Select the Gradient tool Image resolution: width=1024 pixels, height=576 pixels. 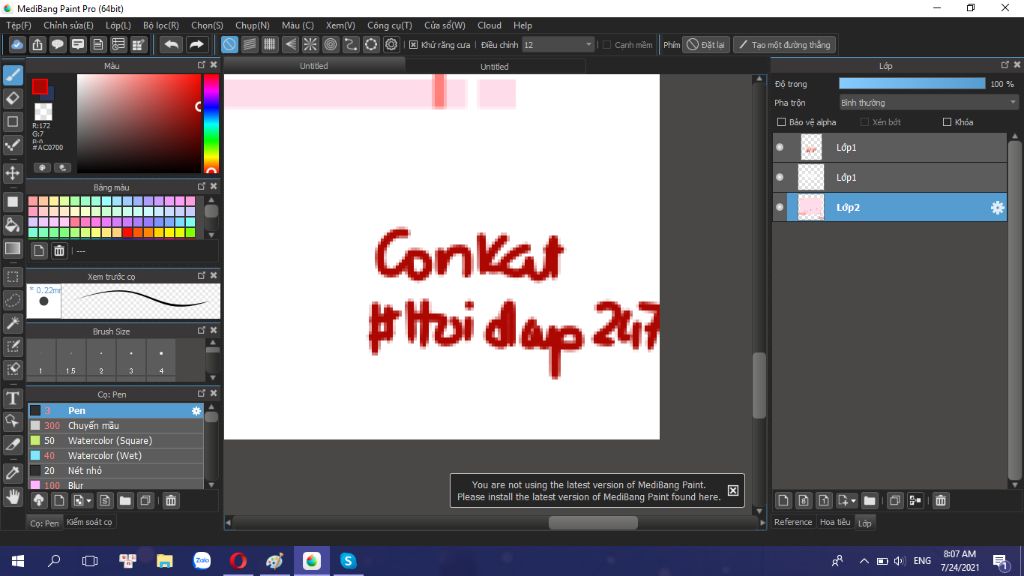pyautogui.click(x=13, y=249)
